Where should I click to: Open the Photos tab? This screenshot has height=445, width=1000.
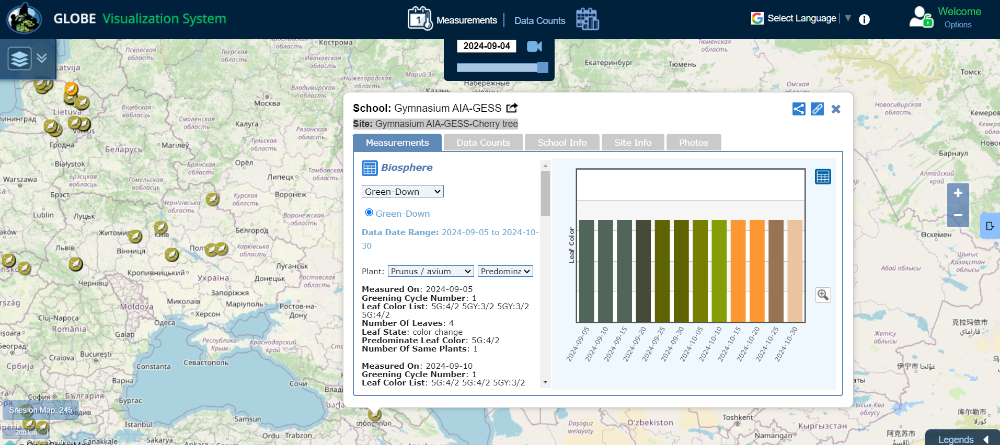coord(693,143)
